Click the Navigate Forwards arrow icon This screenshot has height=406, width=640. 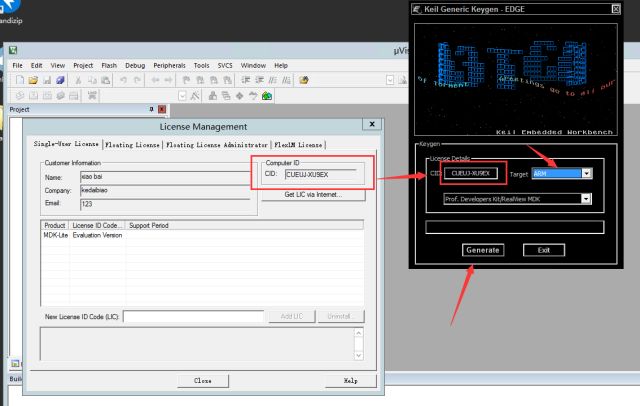point(168,80)
